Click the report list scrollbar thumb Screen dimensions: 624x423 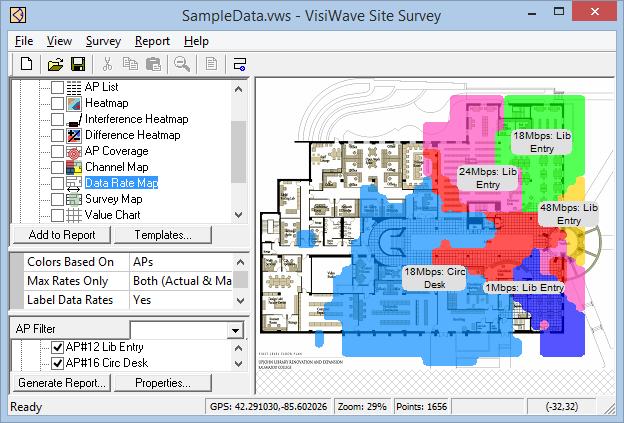[239, 152]
